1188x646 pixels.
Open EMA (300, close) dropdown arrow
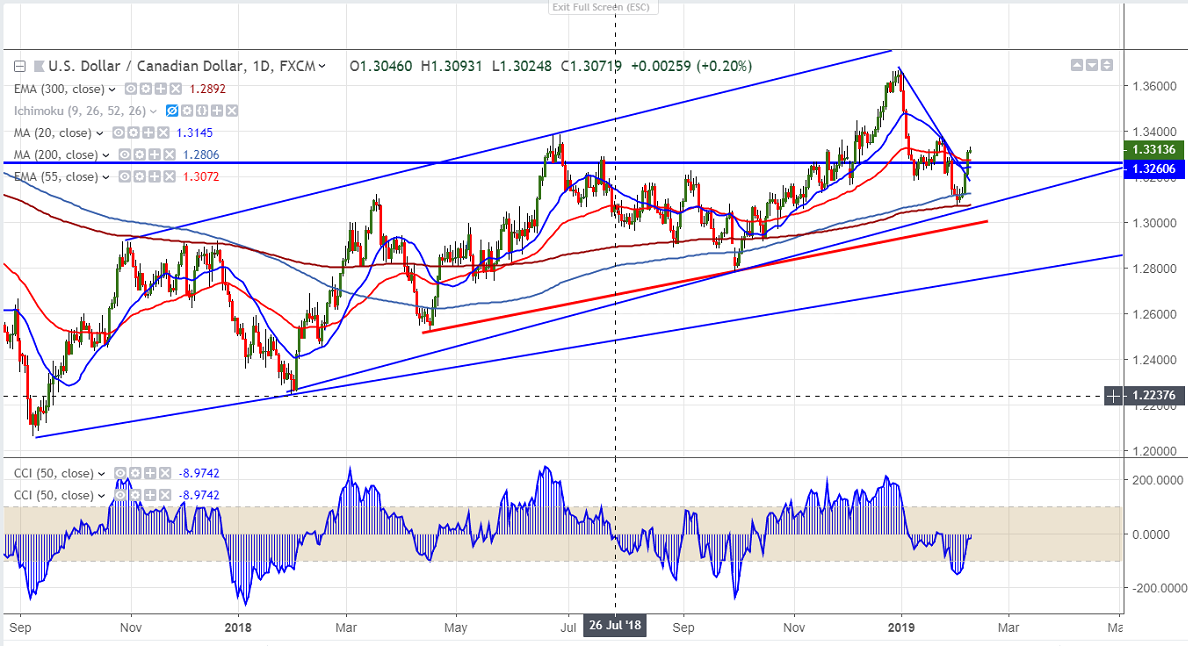click(112, 89)
